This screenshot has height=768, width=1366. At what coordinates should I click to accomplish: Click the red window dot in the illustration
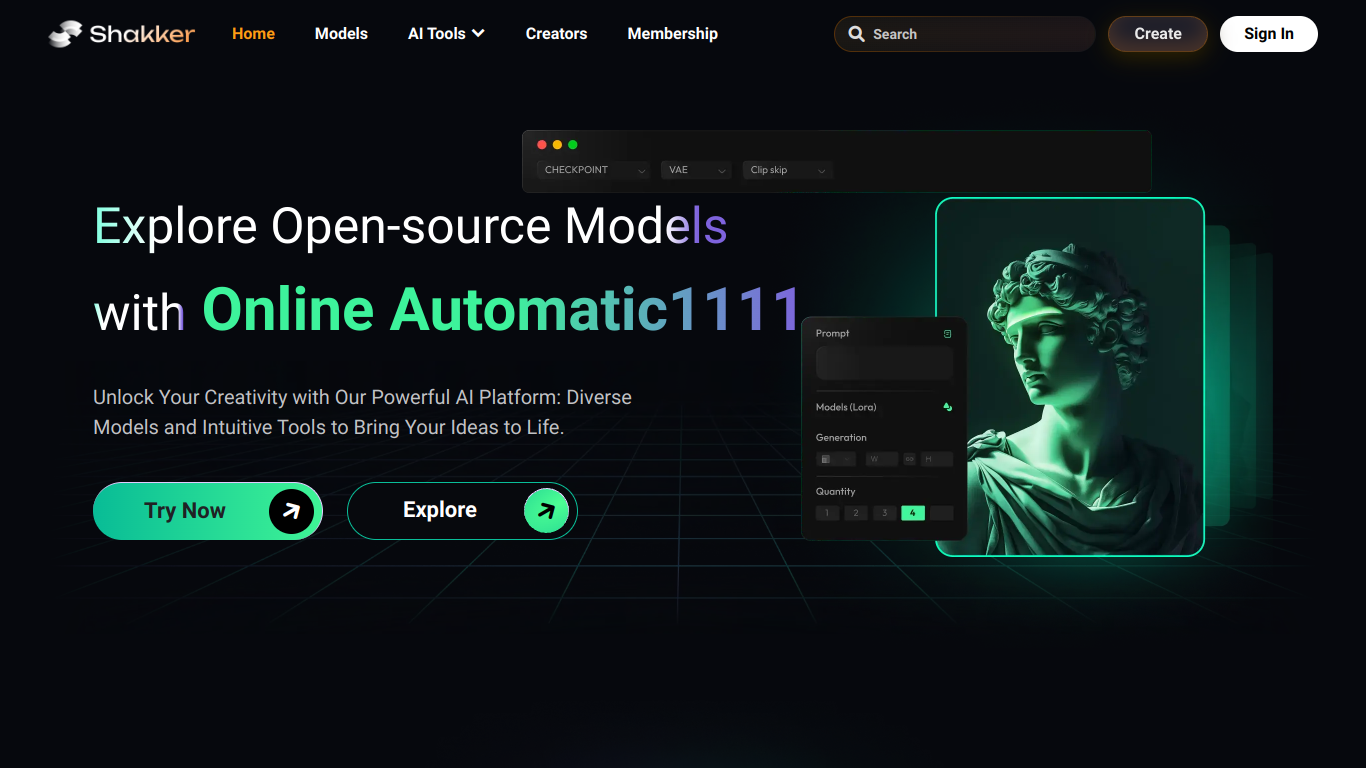pyautogui.click(x=542, y=145)
